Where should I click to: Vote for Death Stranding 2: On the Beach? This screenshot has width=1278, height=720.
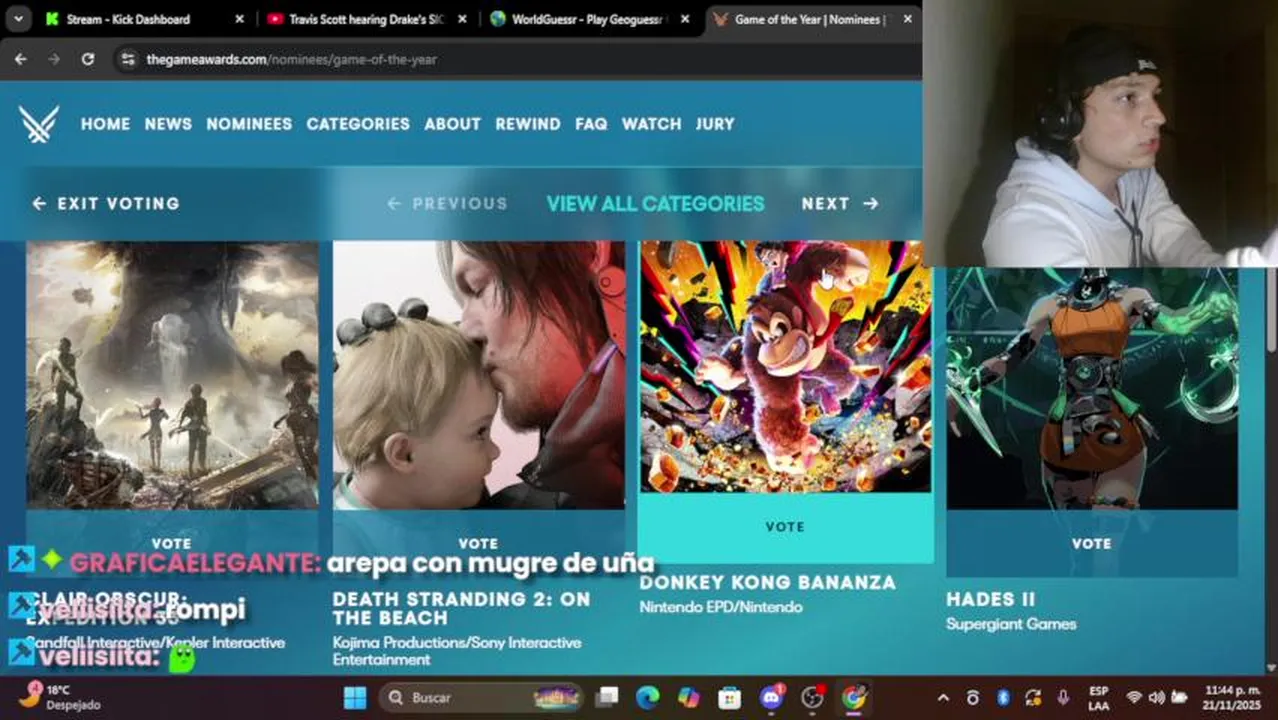click(x=478, y=543)
